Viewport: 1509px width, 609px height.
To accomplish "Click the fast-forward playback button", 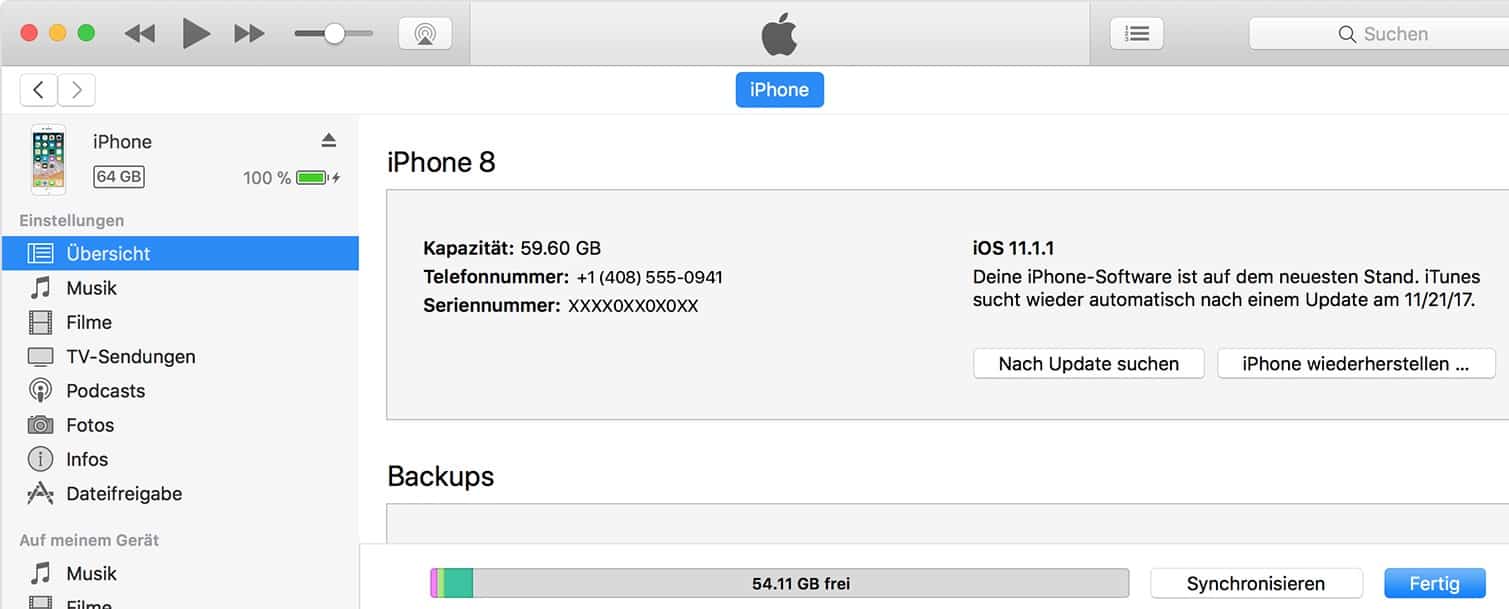I will coord(249,33).
